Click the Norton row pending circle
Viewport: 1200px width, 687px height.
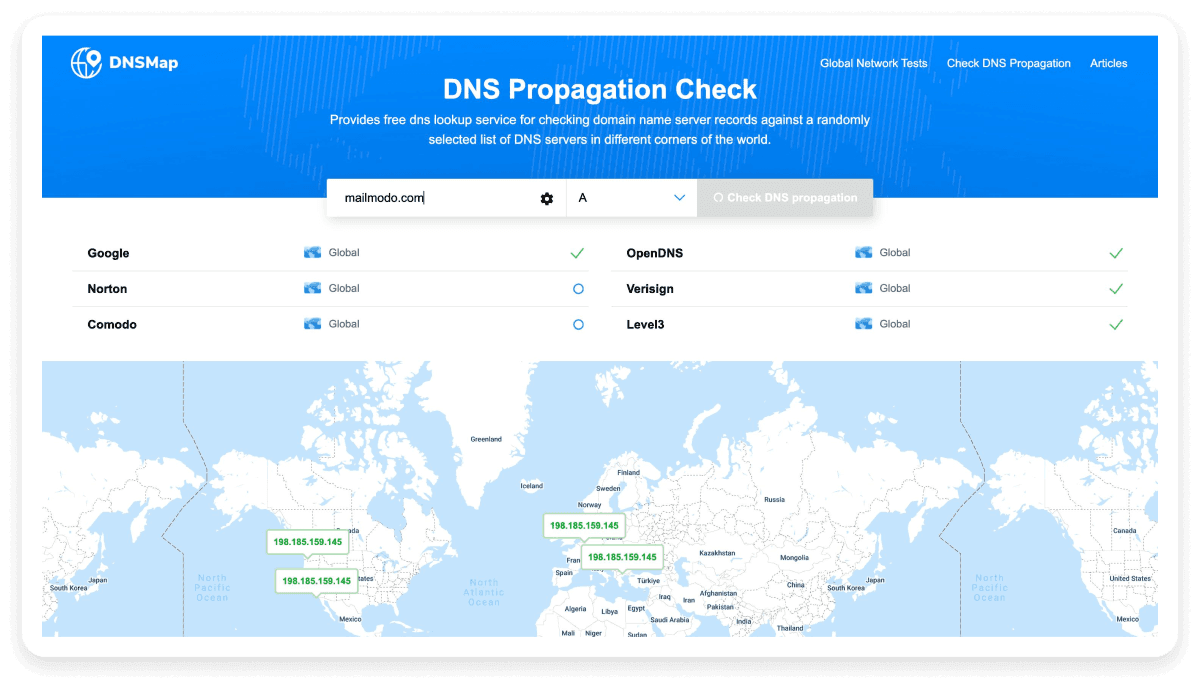578,289
